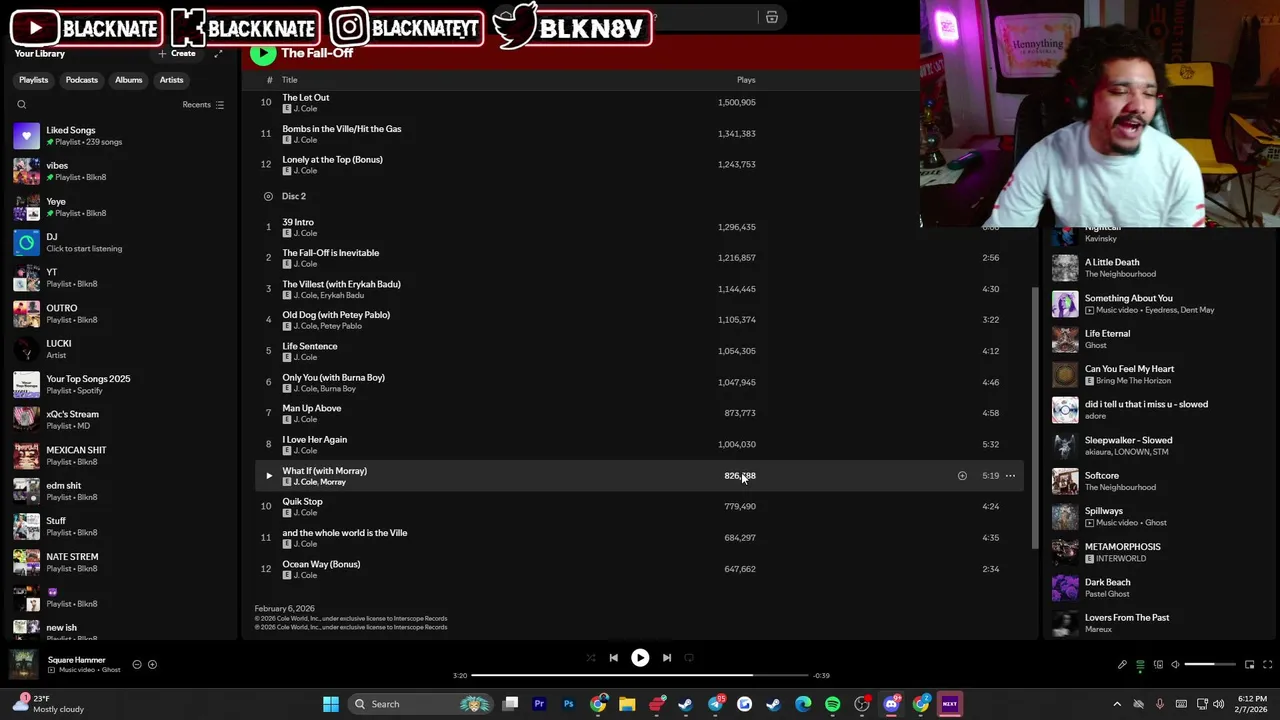Play The Fall-Off album with green play button
The image size is (1280, 720).
coord(262,53)
